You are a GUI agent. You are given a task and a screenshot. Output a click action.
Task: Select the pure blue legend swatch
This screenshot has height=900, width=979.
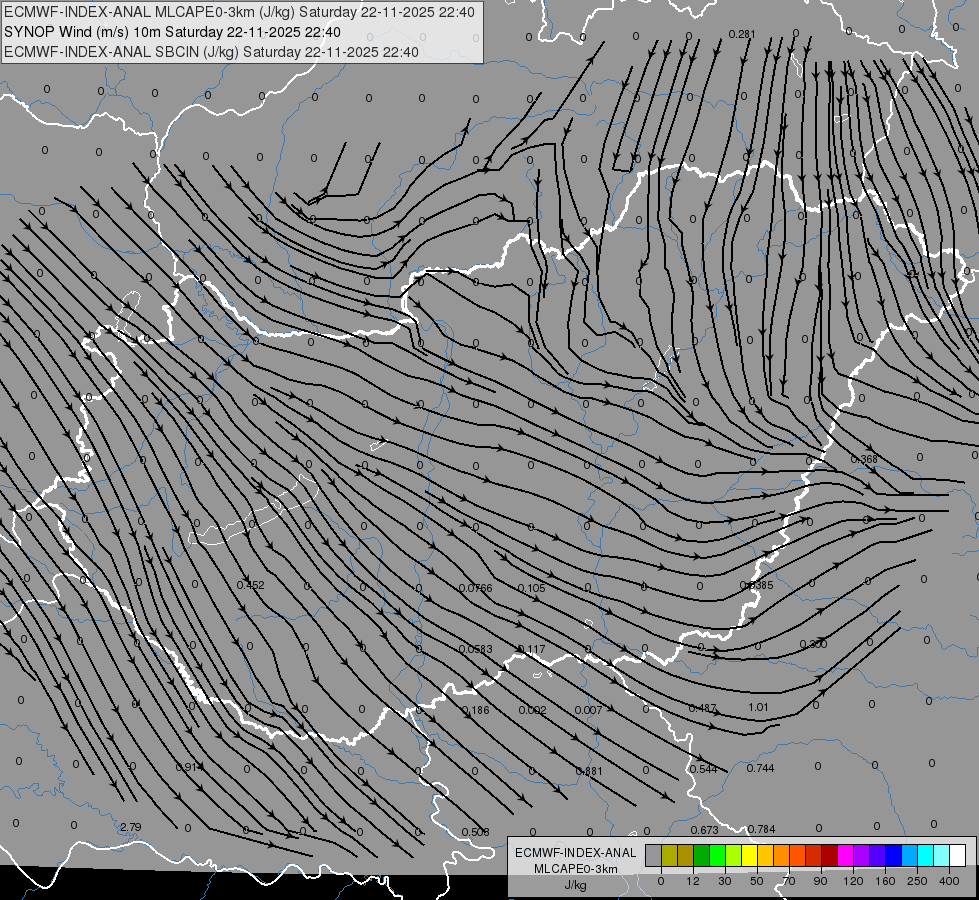[x=895, y=855]
